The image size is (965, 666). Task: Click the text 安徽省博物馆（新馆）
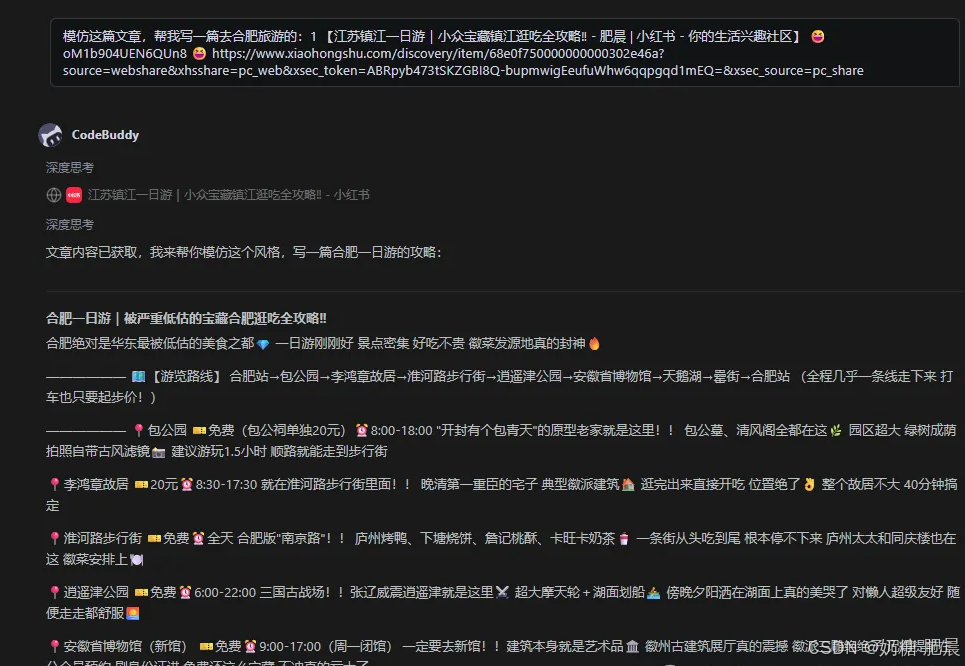125,646
